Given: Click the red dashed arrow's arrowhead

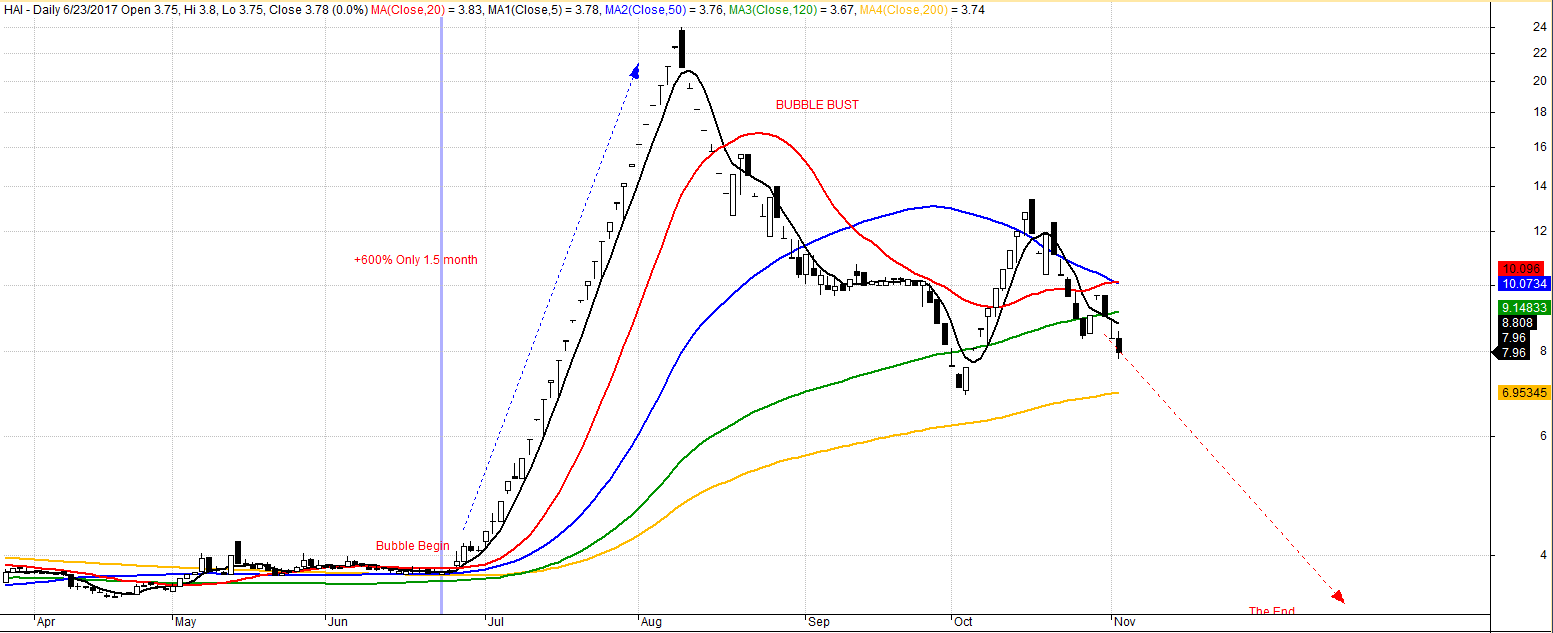Looking at the screenshot, I should (1338, 598).
